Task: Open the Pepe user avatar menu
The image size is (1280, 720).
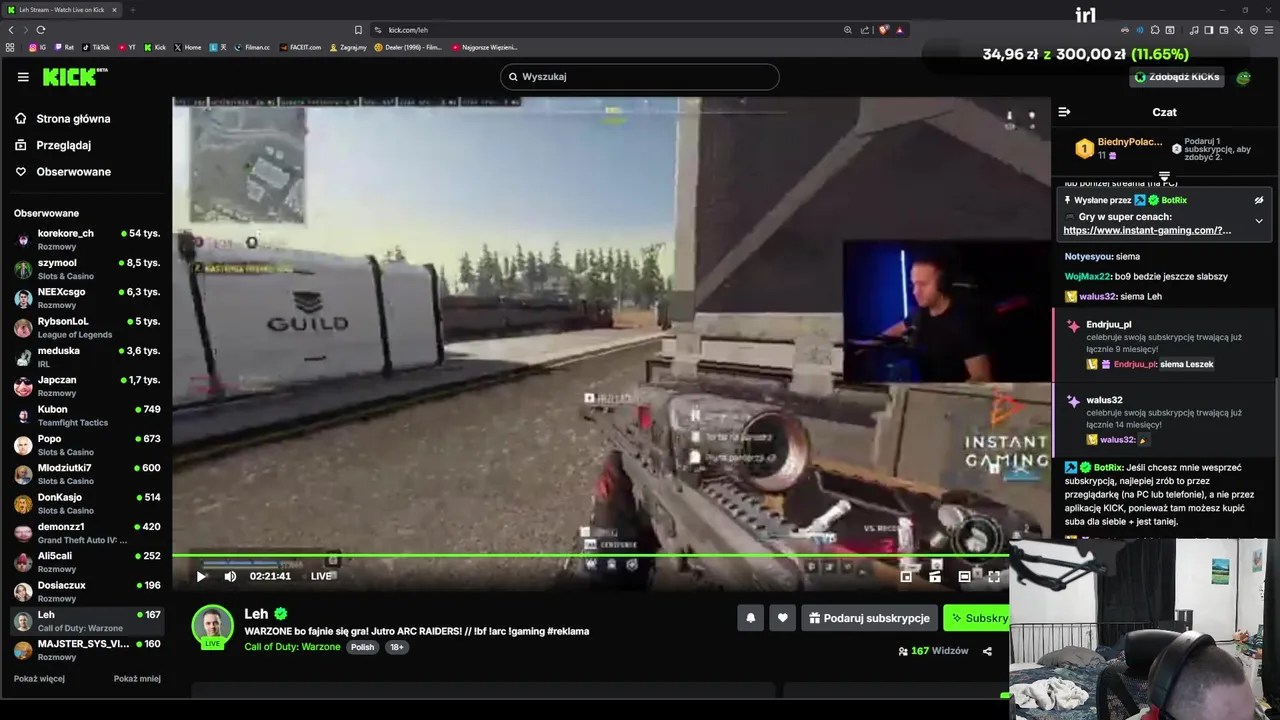Action: coord(1244,77)
